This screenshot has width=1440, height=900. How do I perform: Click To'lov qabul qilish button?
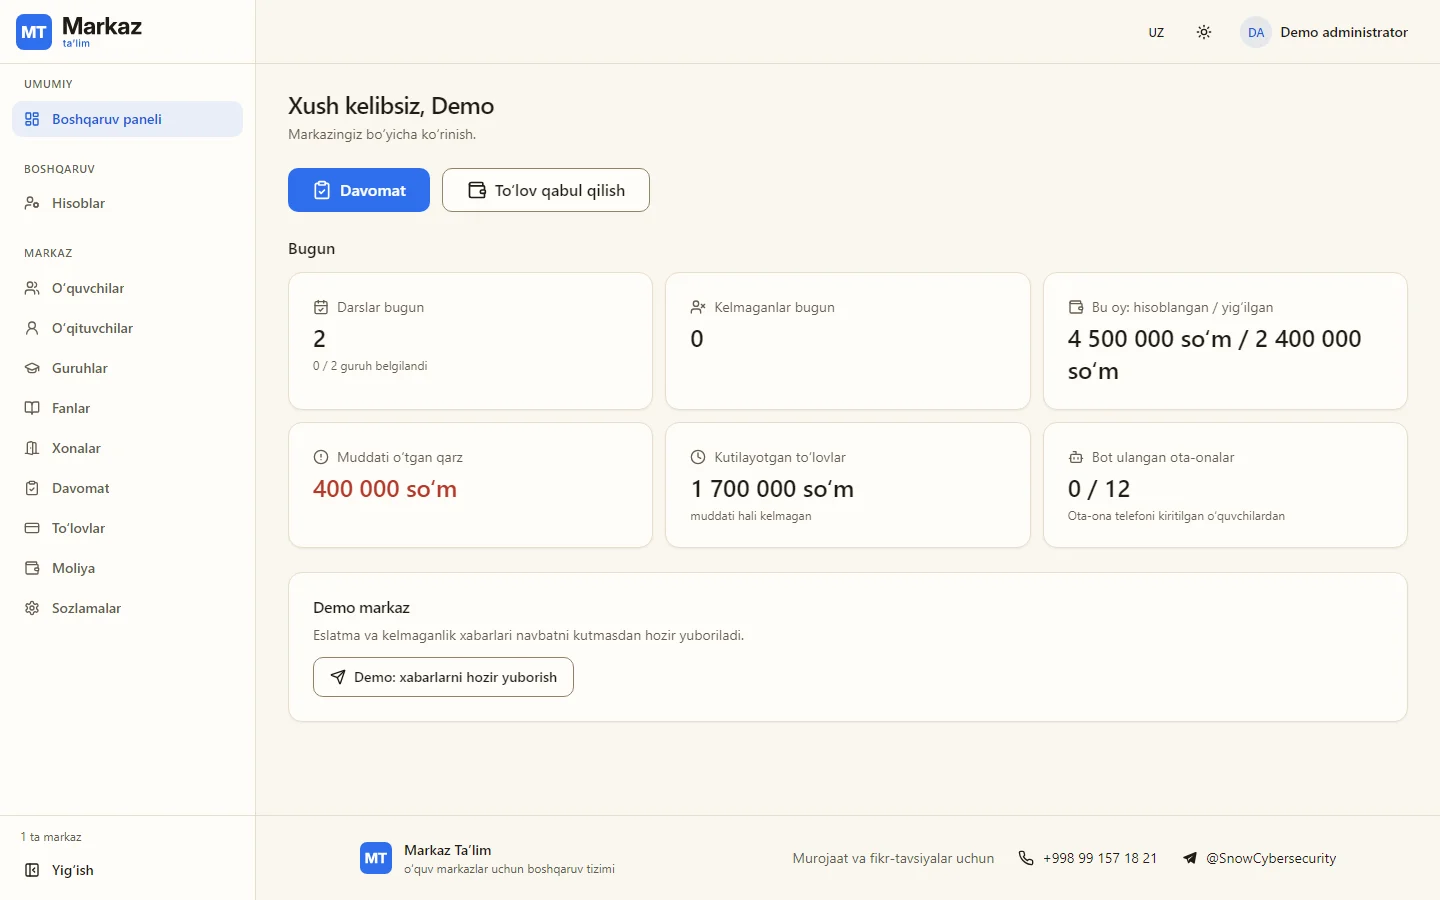[546, 190]
